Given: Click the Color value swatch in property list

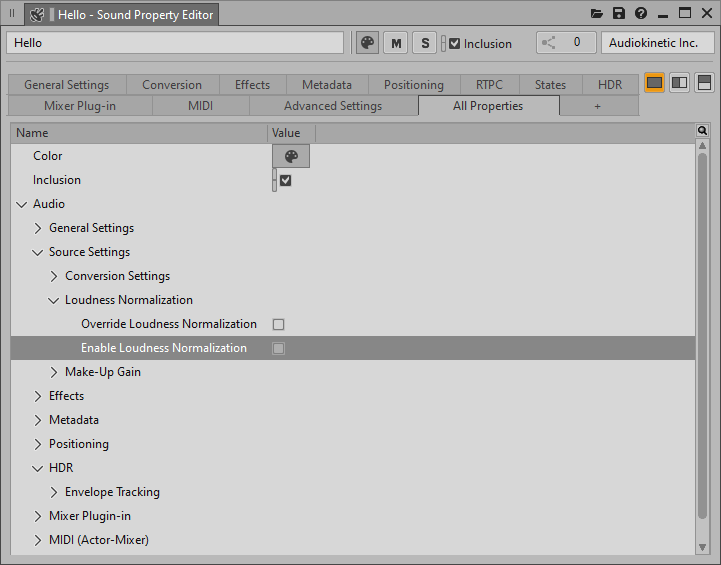Looking at the screenshot, I should pos(291,156).
